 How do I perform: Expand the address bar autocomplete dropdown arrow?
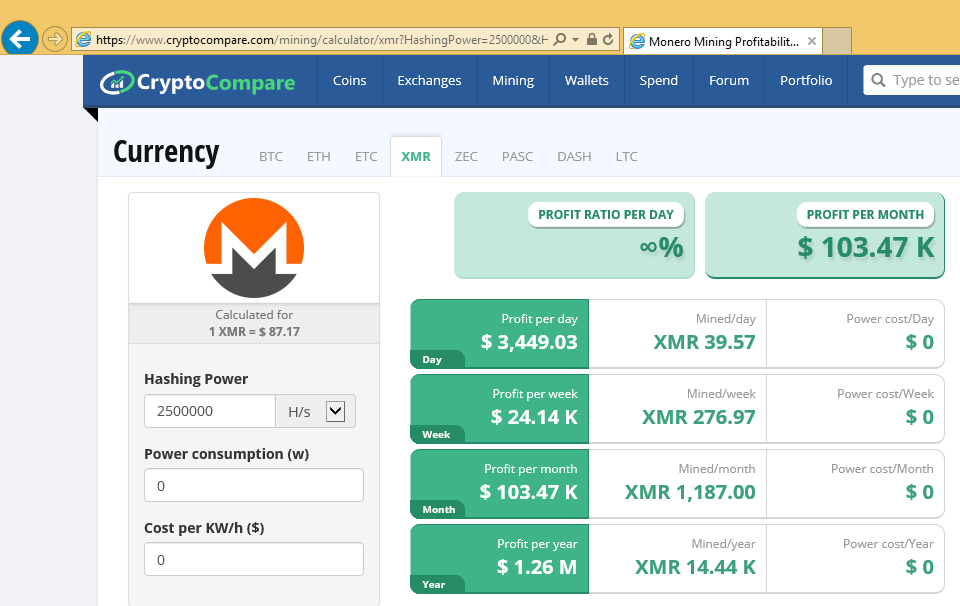(576, 40)
